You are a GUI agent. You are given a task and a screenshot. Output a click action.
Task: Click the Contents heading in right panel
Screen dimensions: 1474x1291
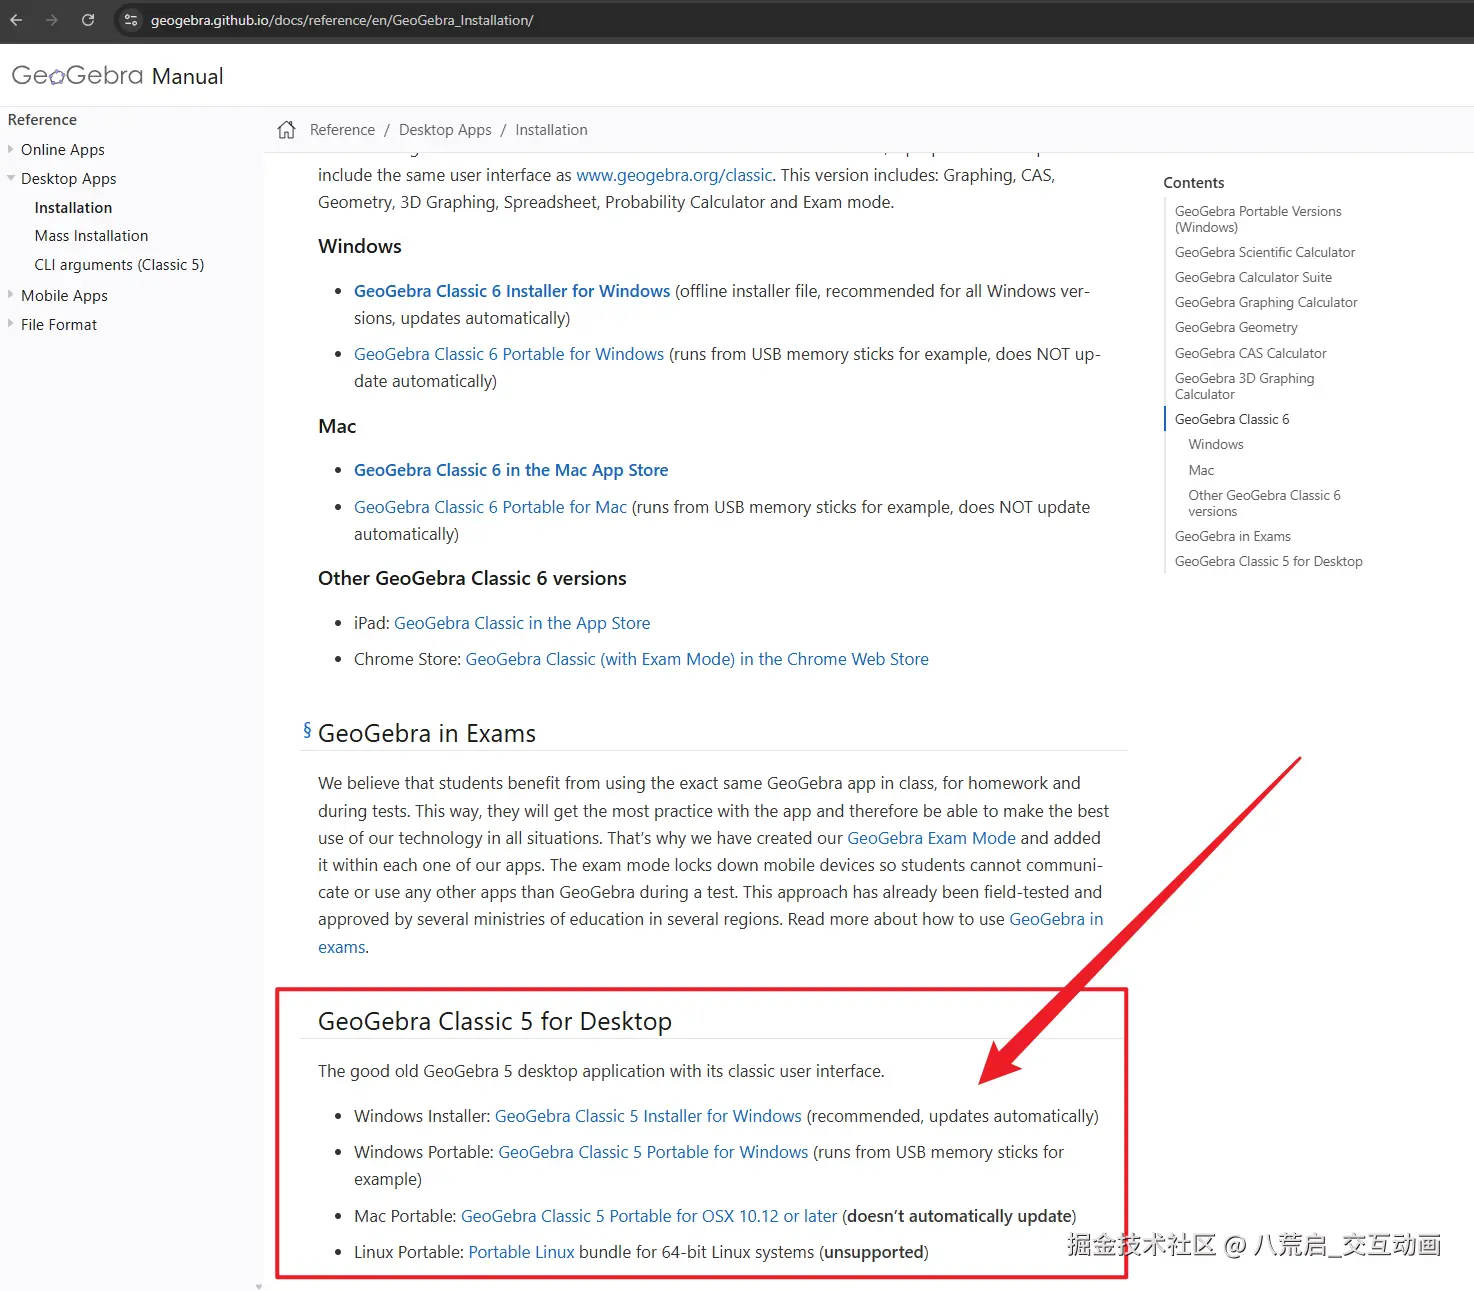[x=1194, y=183]
